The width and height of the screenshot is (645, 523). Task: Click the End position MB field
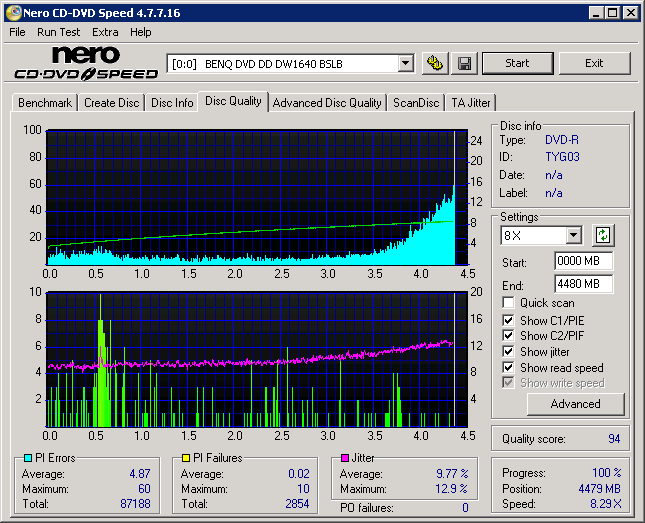pyautogui.click(x=583, y=283)
